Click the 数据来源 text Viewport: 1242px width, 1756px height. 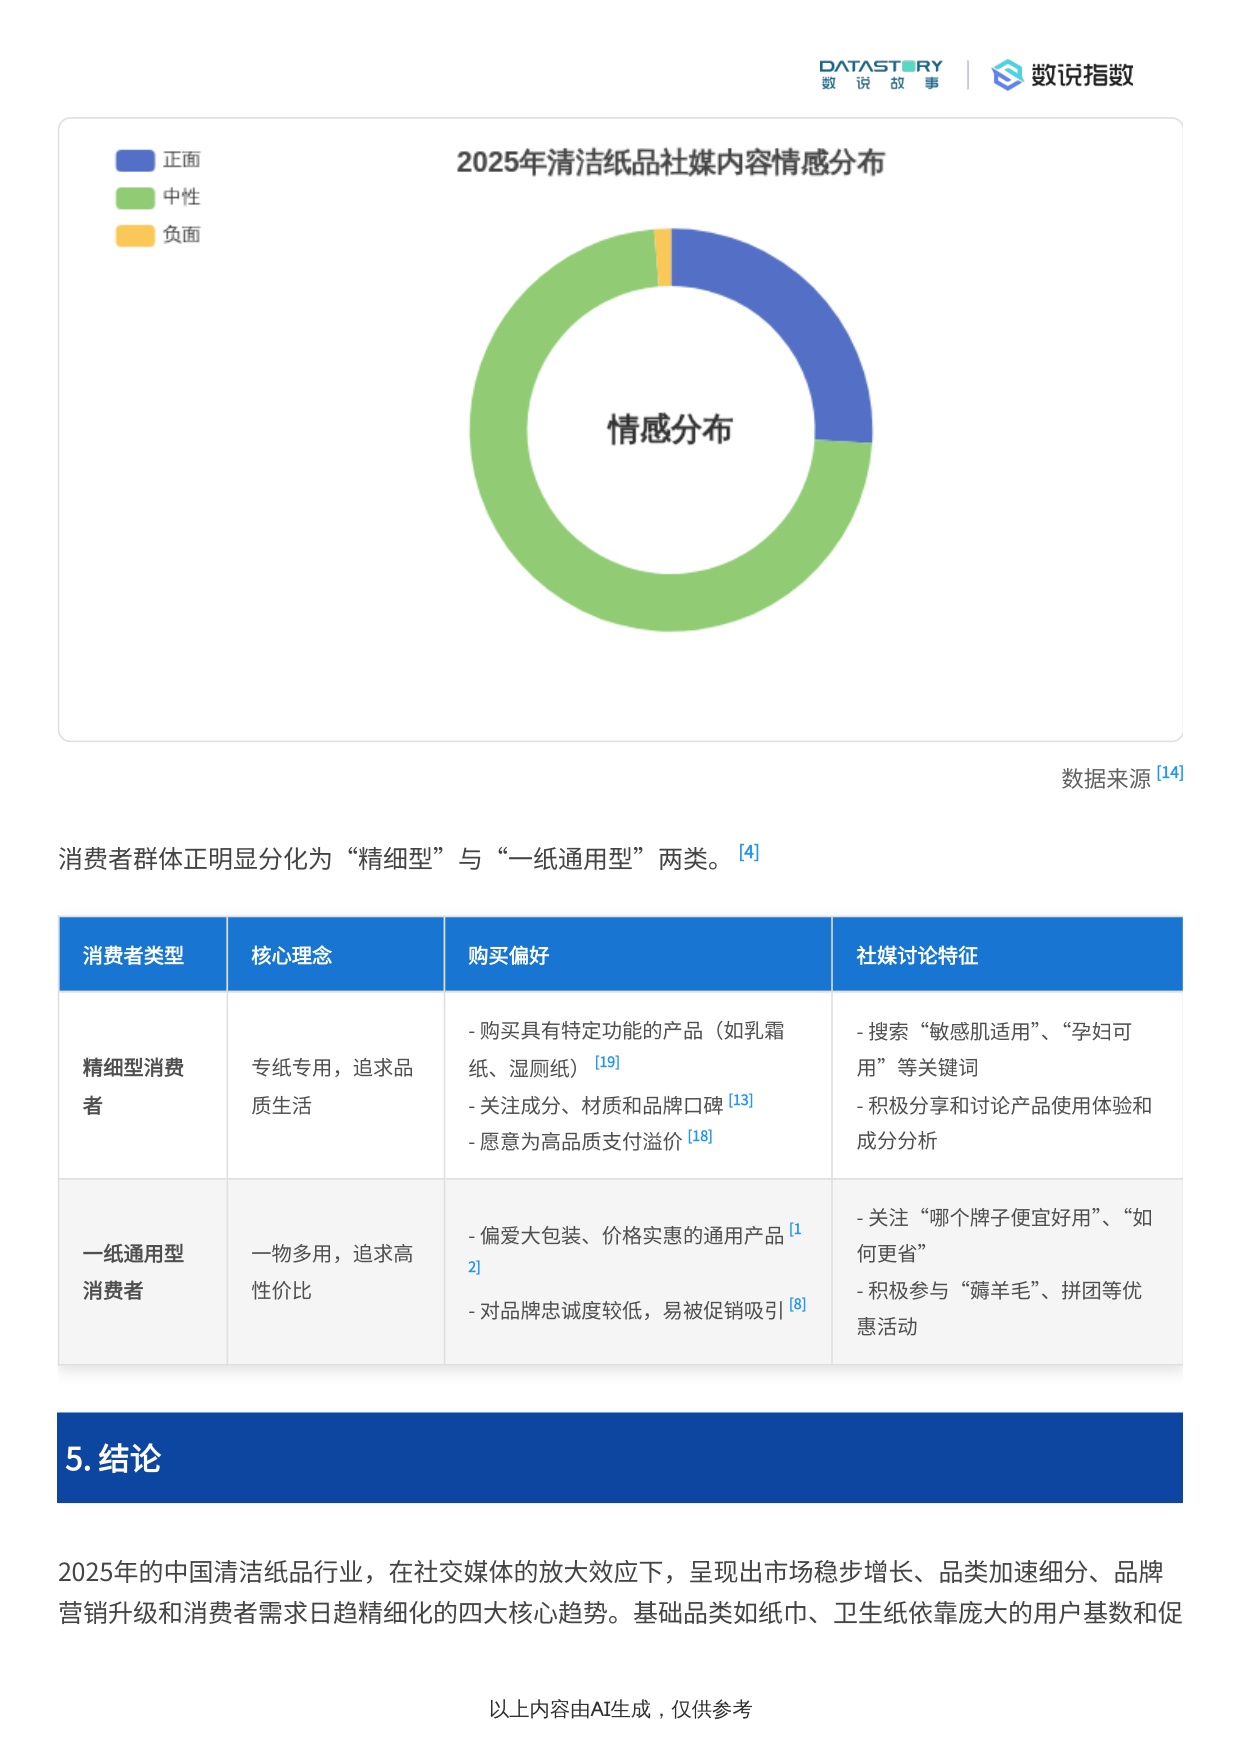tap(1106, 779)
